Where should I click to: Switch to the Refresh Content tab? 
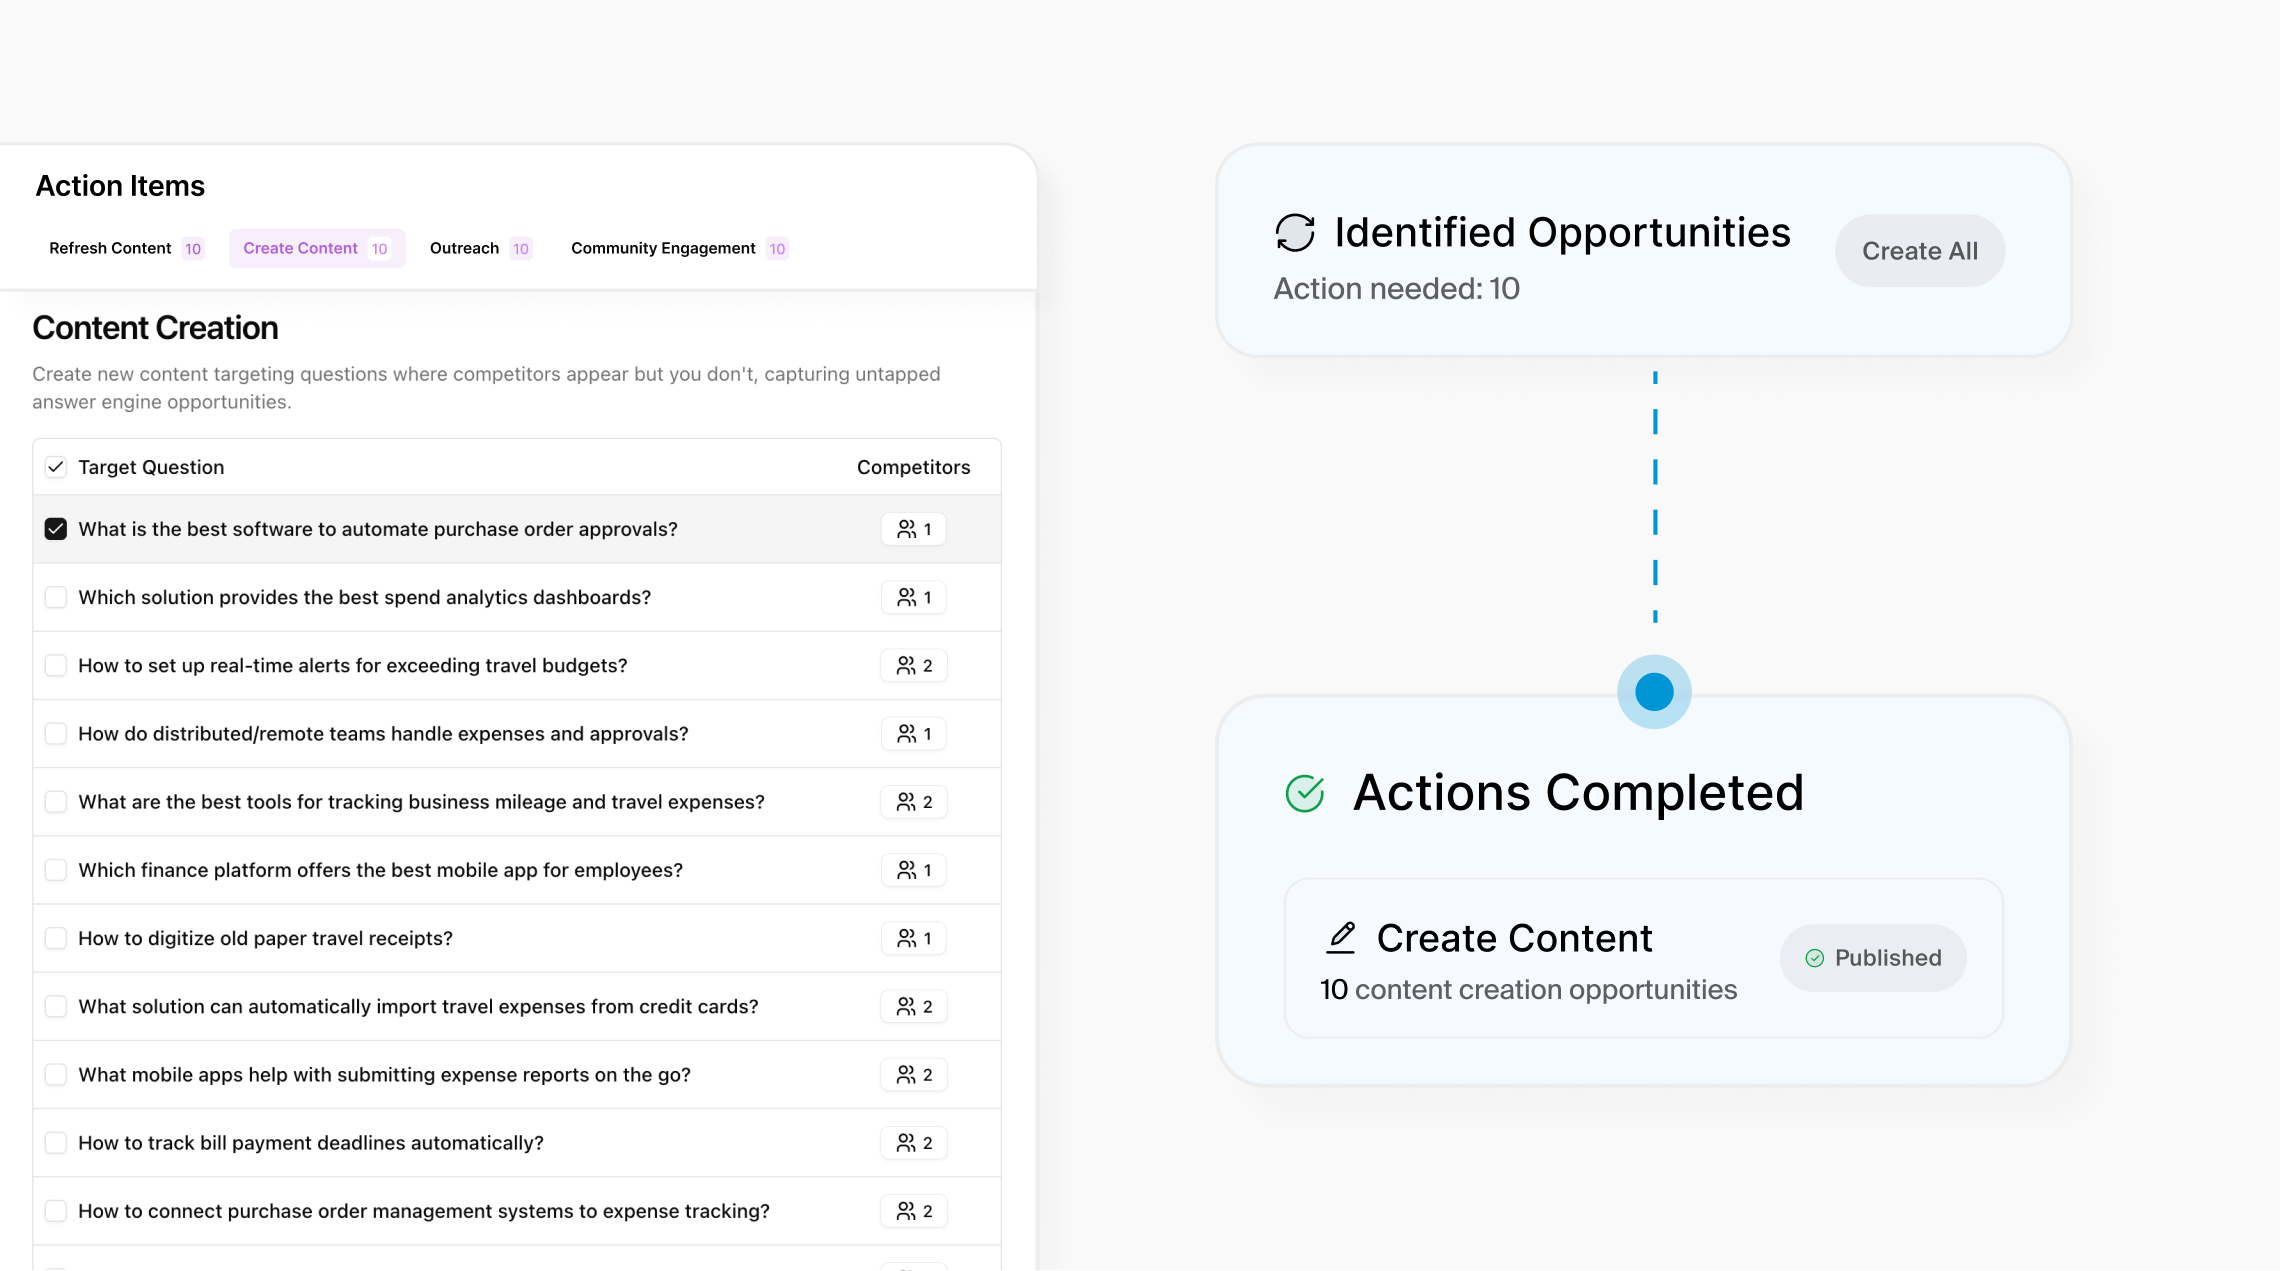tap(126, 248)
